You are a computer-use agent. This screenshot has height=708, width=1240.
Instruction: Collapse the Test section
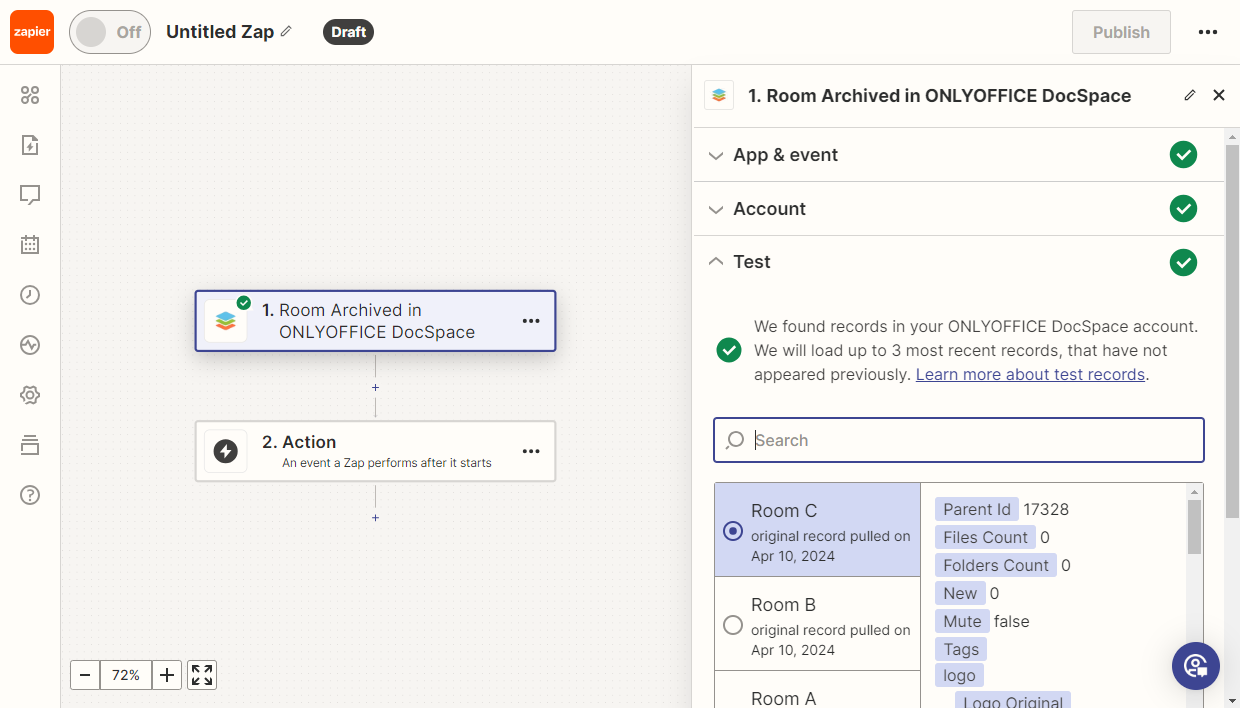[751, 262]
